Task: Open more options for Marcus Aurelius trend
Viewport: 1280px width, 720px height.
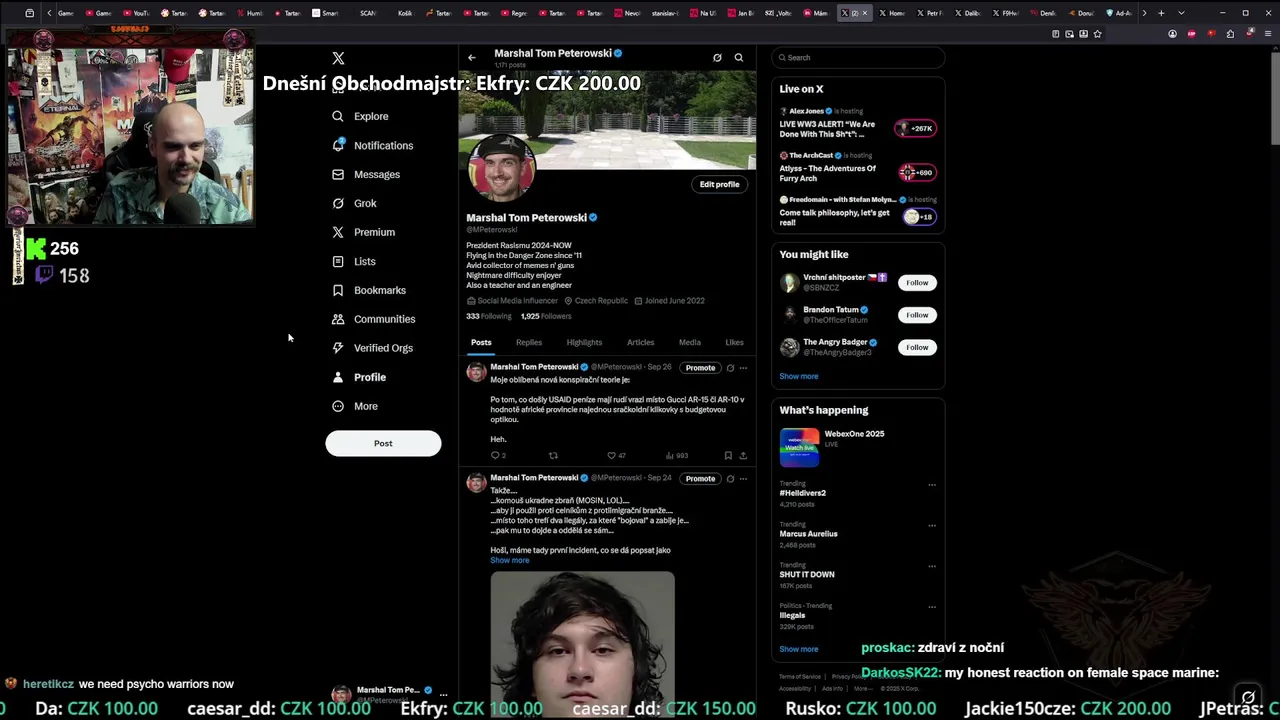Action: pyautogui.click(x=932, y=525)
